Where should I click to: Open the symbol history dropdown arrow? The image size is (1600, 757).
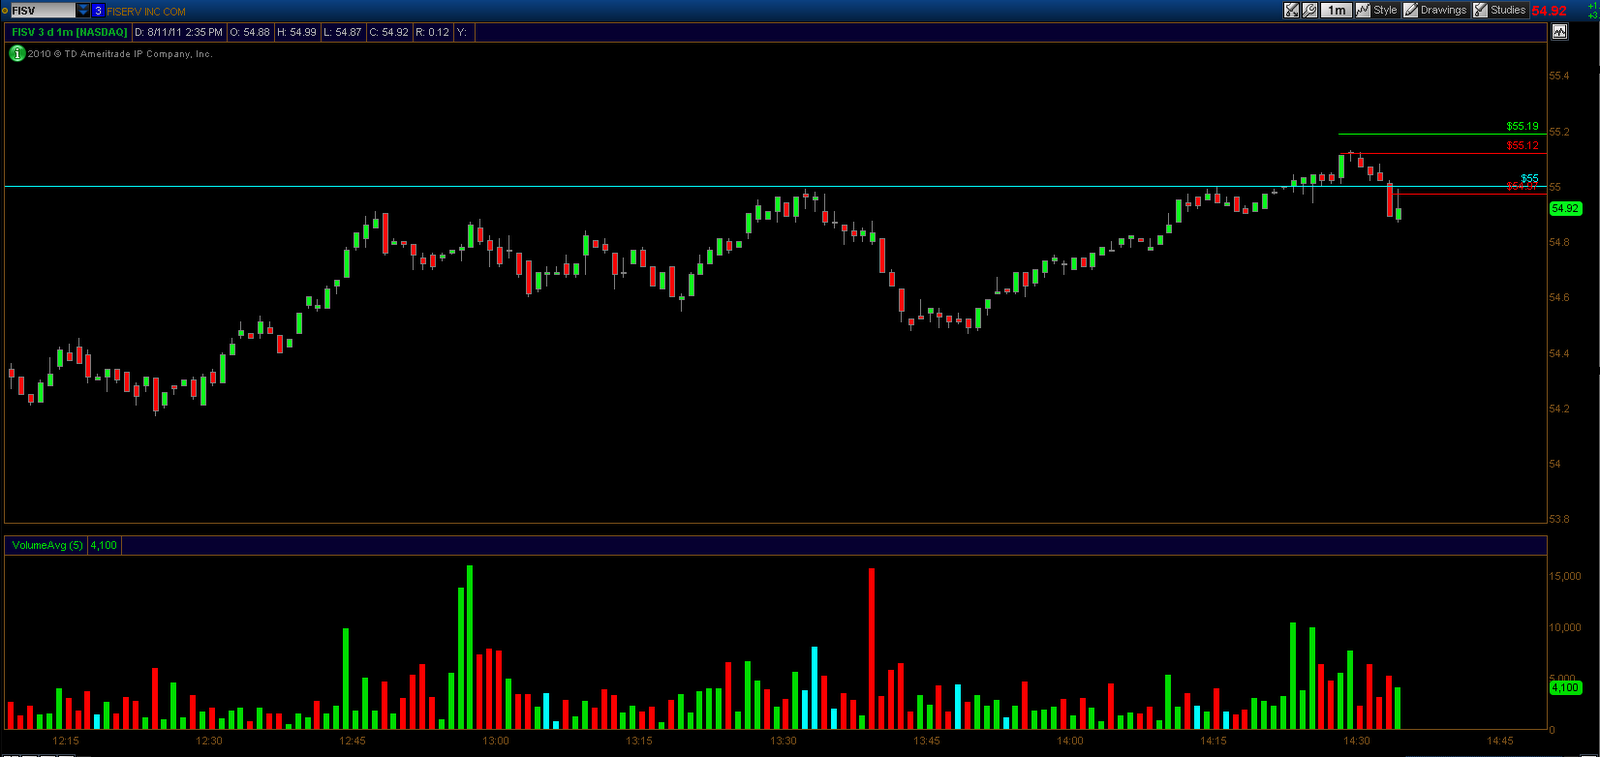[83, 10]
